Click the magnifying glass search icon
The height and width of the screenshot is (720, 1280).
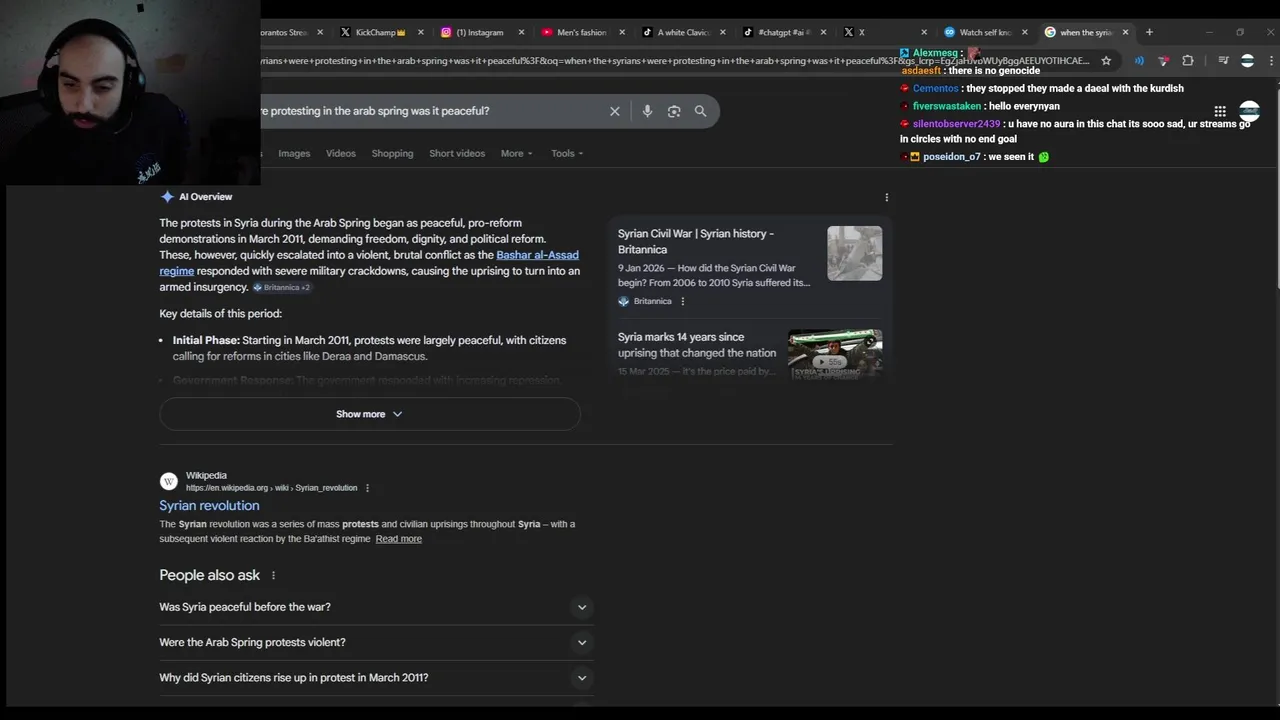coord(700,111)
